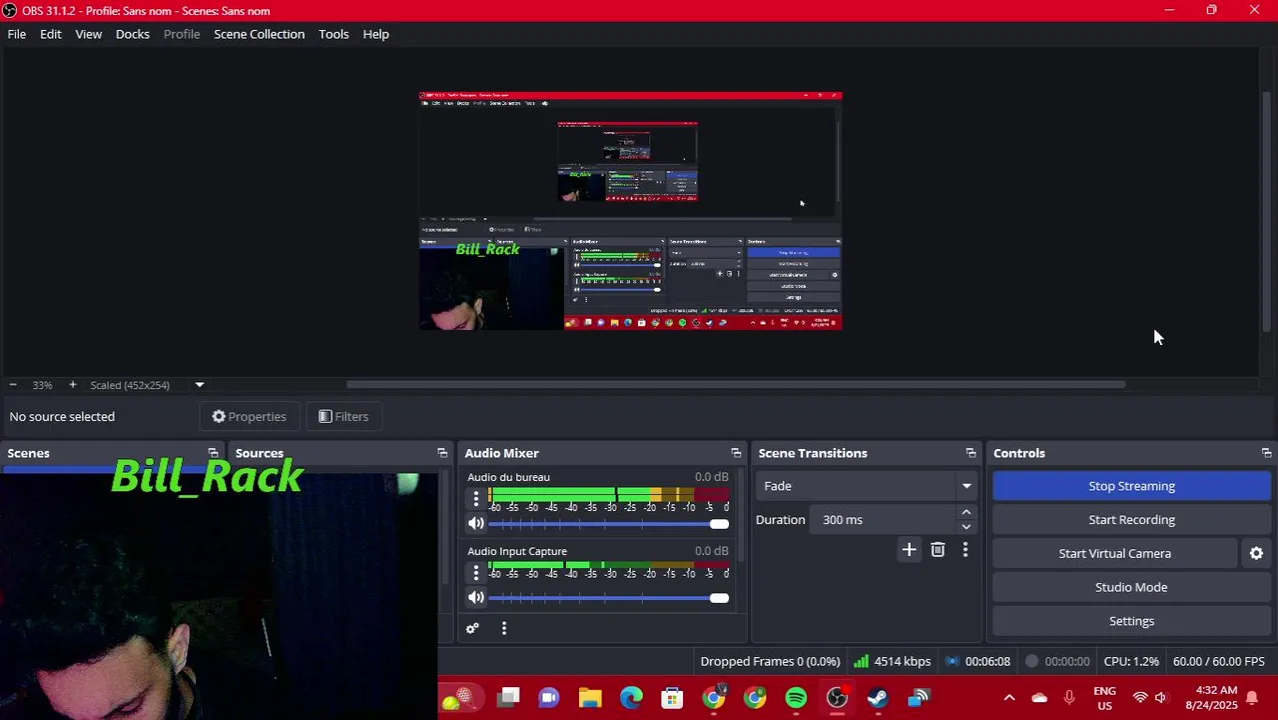Open advanced audio properties gears
This screenshot has height=720, width=1278.
click(x=472, y=629)
